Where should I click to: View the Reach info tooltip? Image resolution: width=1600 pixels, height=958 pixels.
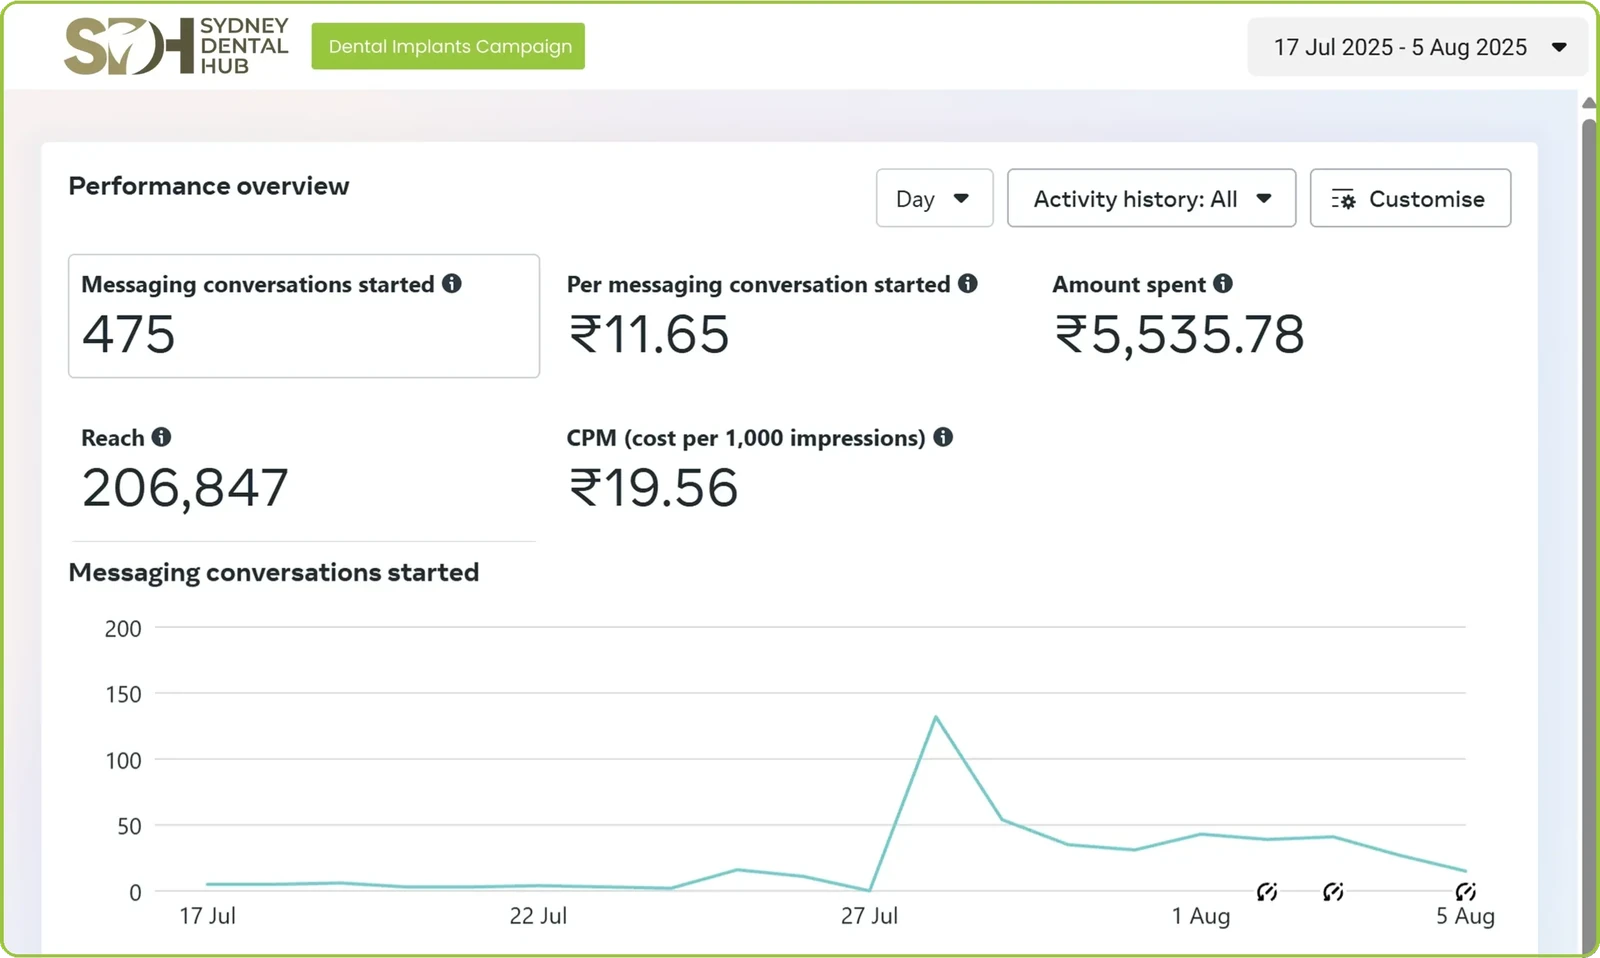(x=161, y=437)
